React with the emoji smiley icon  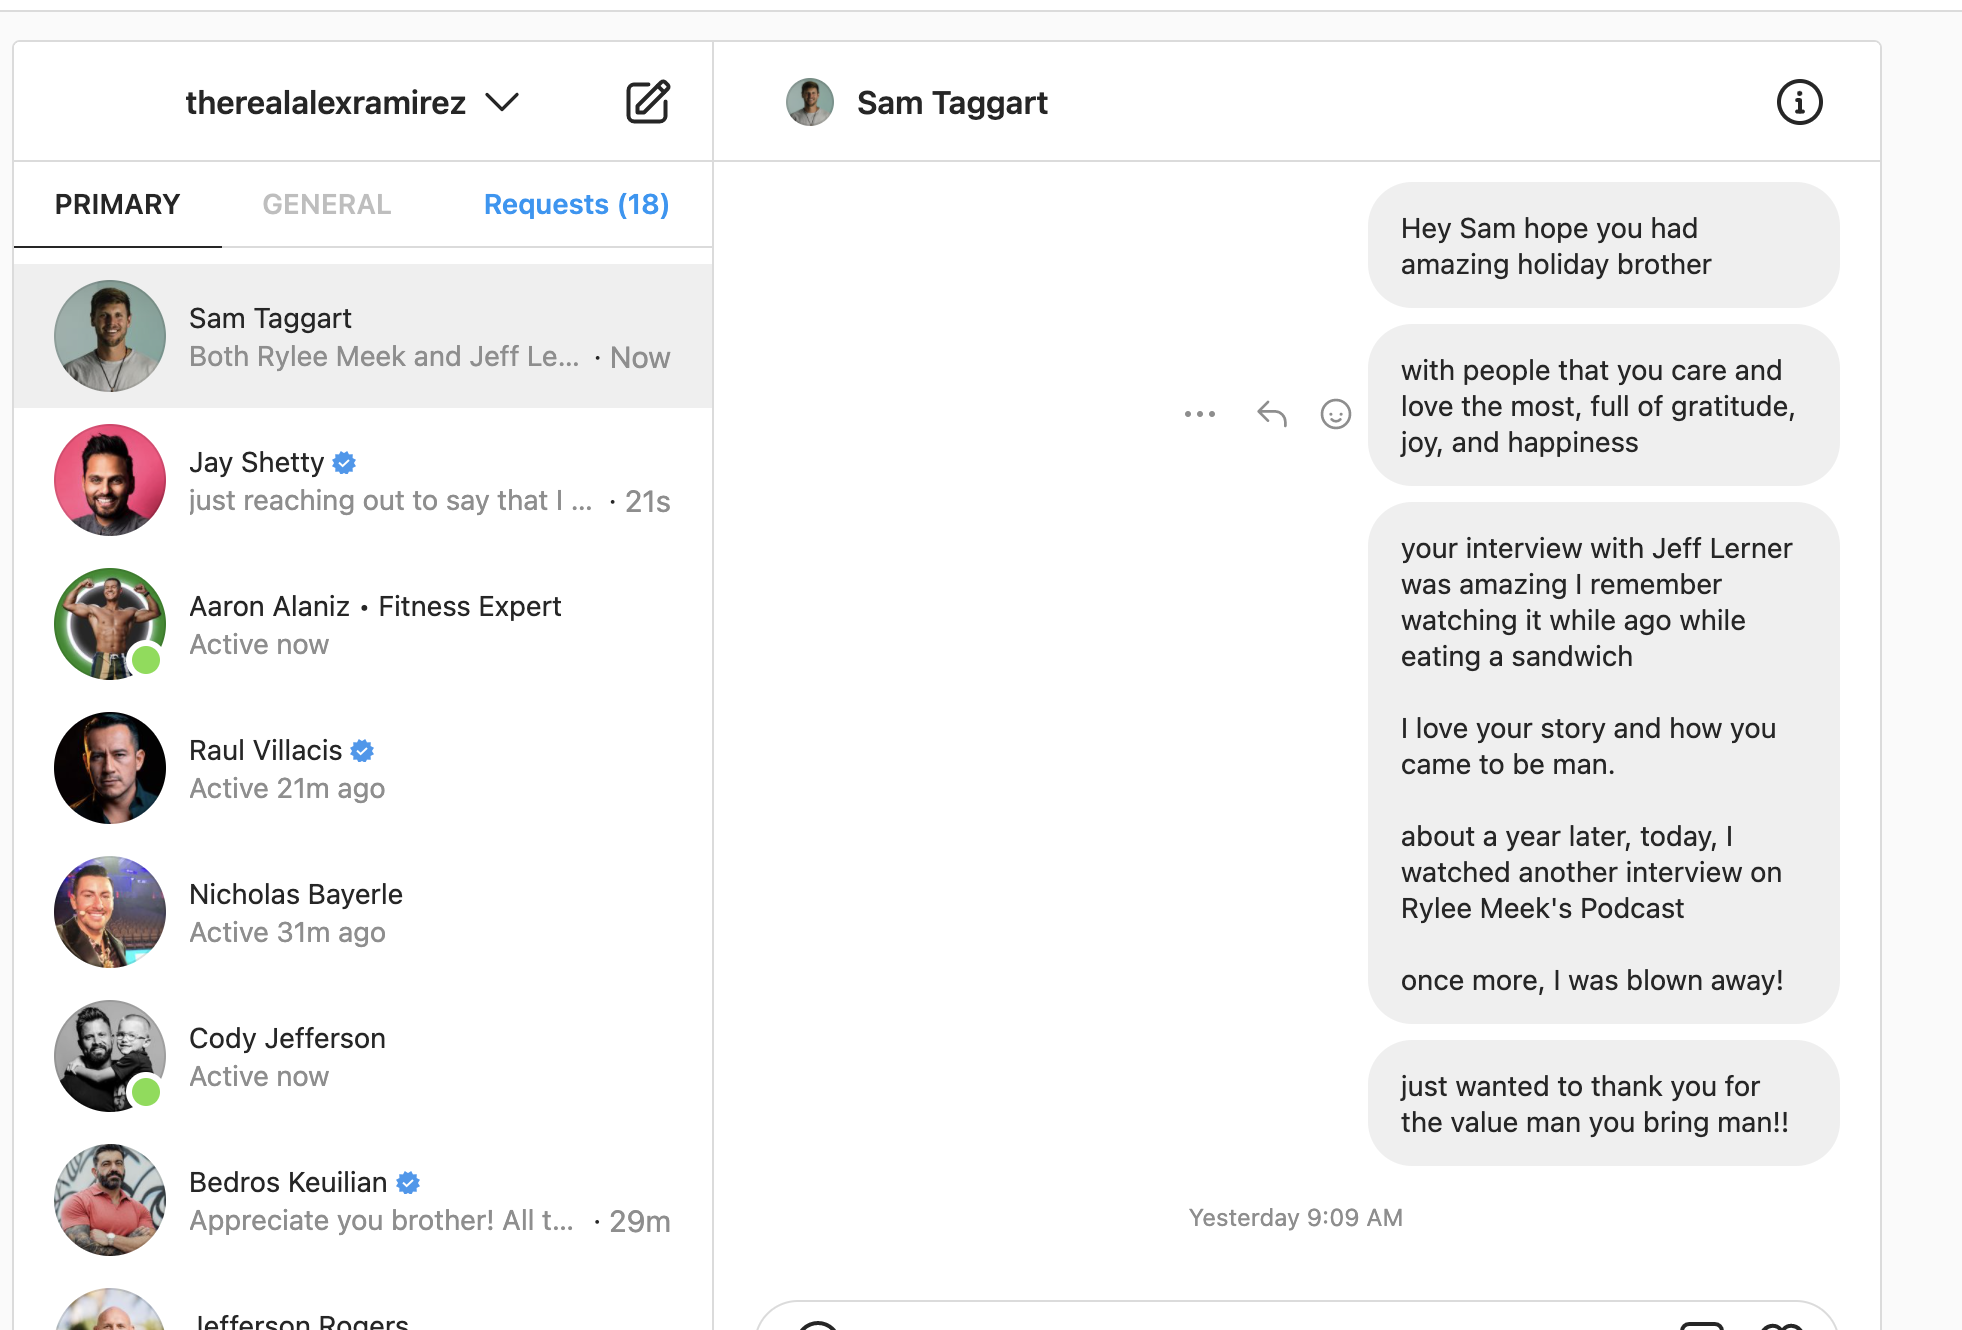pyautogui.click(x=1335, y=413)
